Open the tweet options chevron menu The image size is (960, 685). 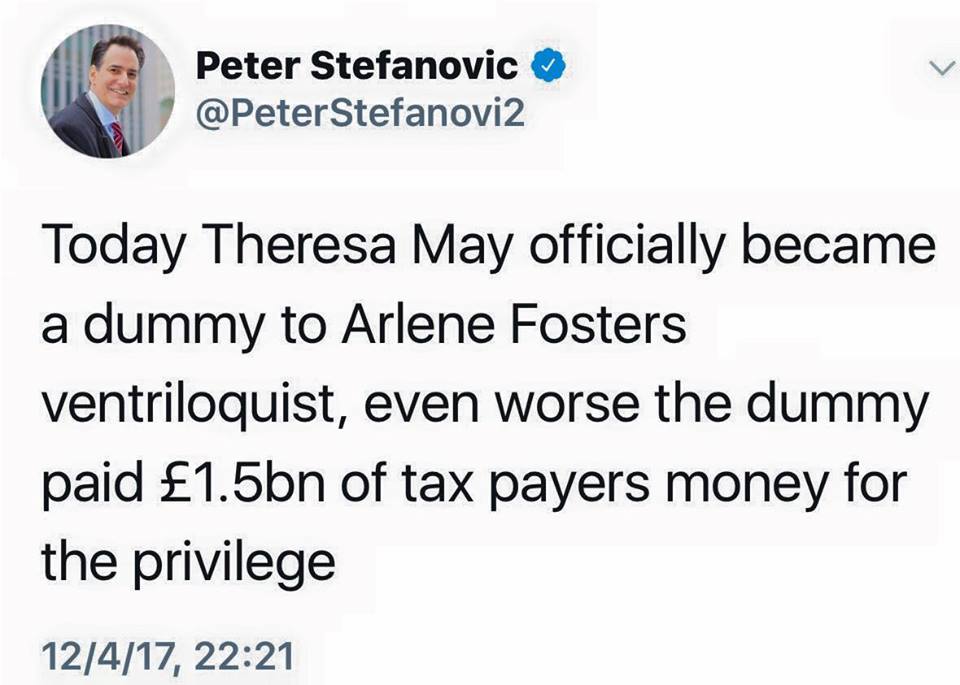[x=942, y=67]
